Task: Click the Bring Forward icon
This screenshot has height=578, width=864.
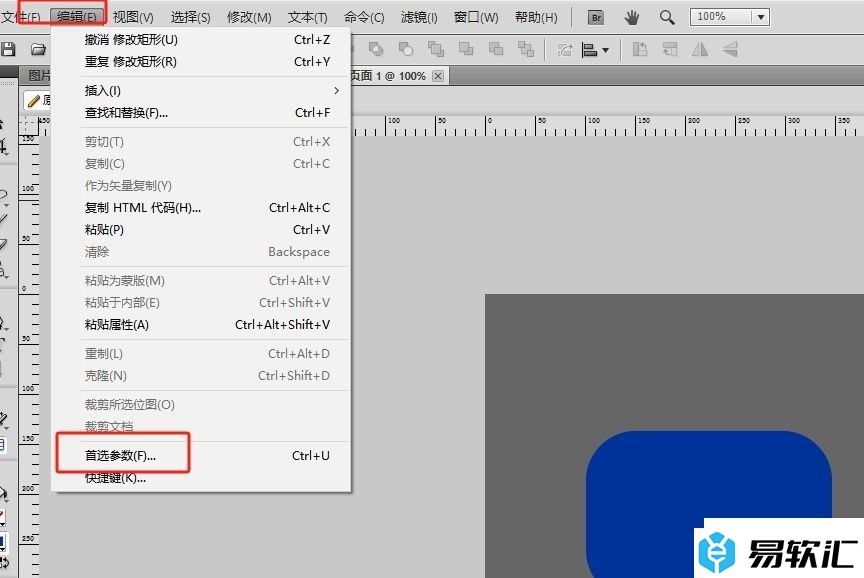Action: click(466, 50)
